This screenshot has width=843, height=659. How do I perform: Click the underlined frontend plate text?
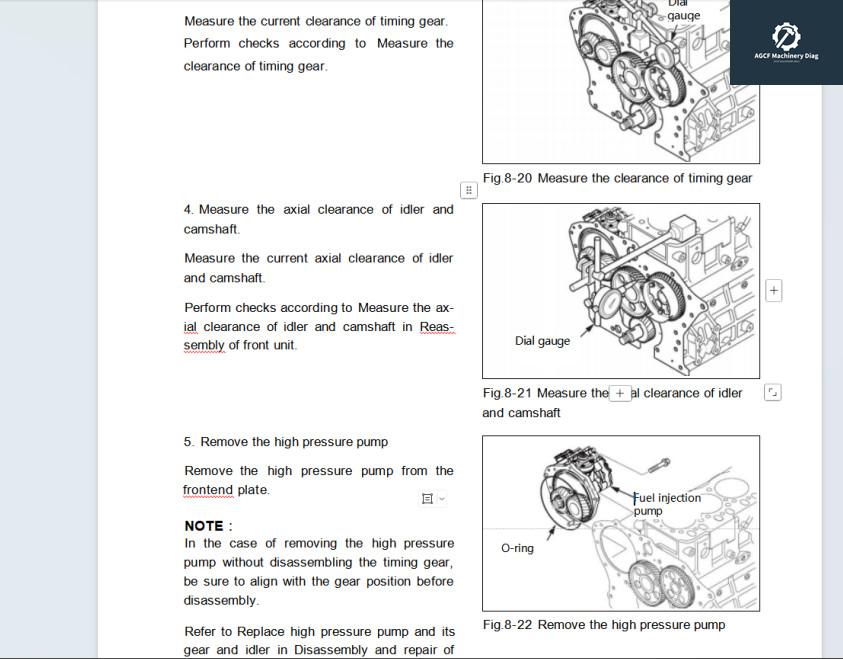point(207,490)
